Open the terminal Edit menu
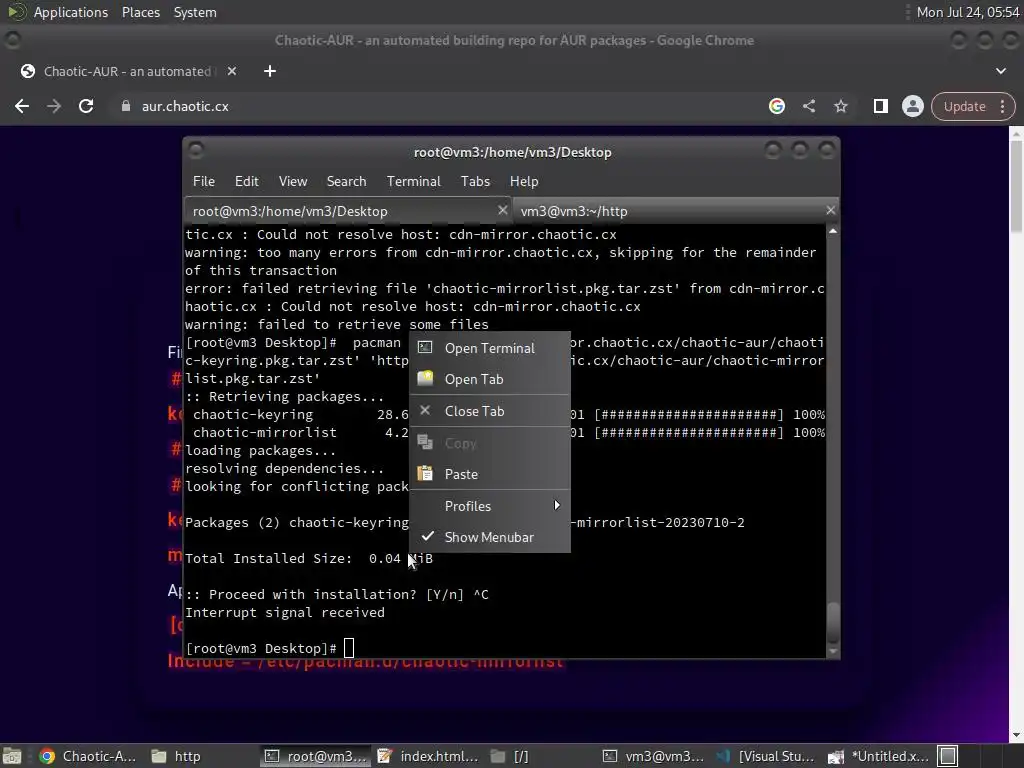1024x768 pixels. [x=247, y=182]
